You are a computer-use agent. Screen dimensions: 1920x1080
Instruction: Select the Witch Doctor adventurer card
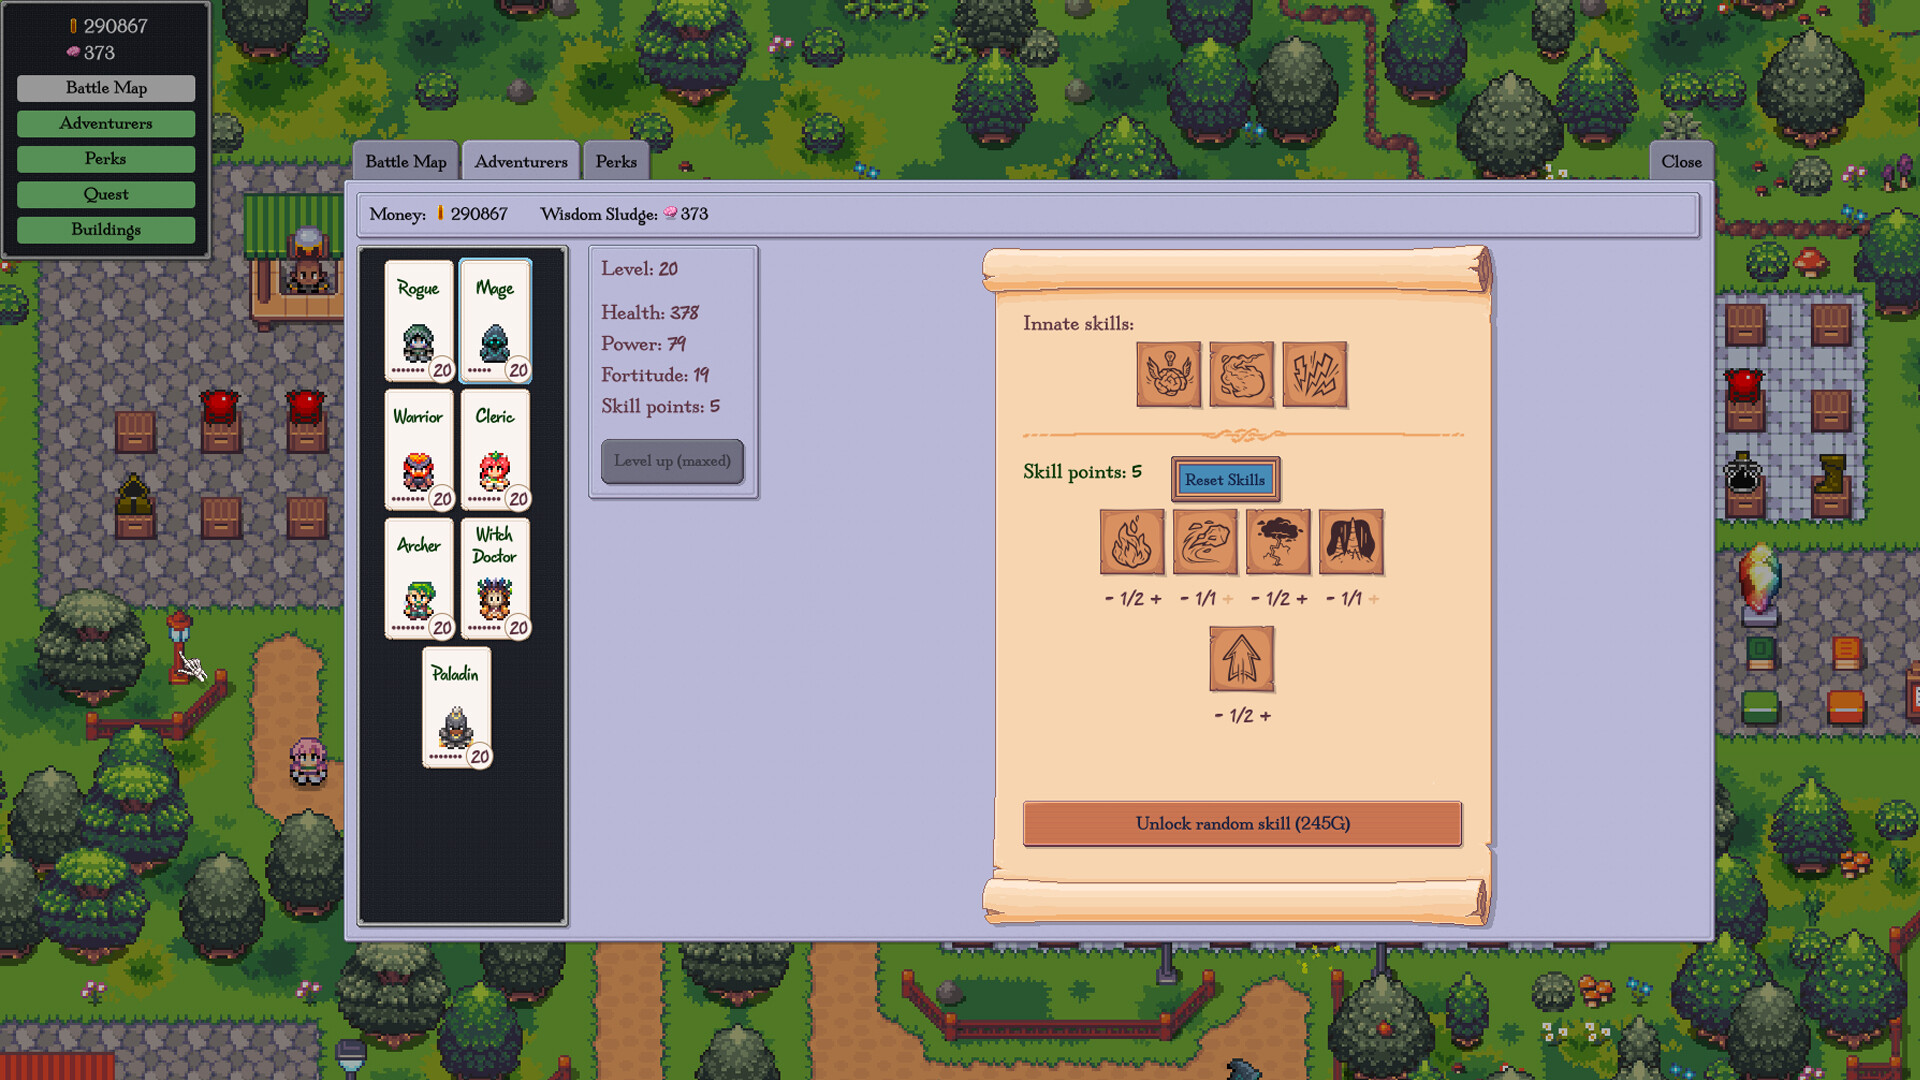[495, 579]
